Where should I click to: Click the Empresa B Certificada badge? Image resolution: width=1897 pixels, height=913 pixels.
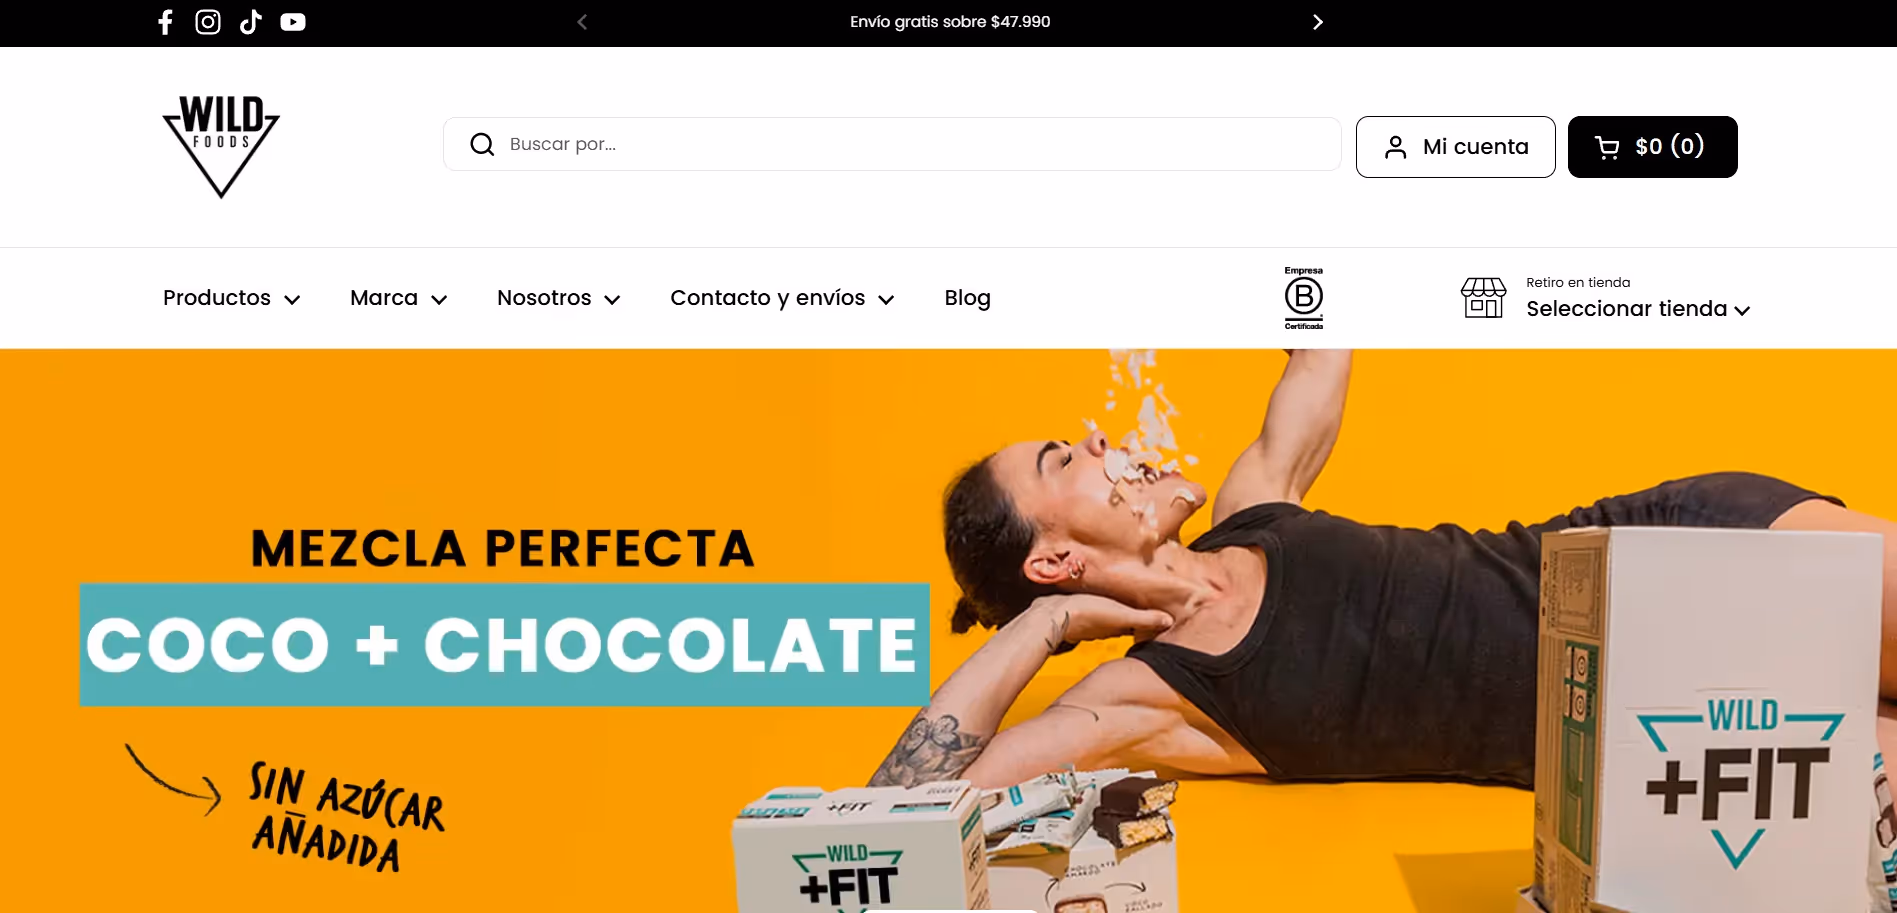(x=1304, y=298)
